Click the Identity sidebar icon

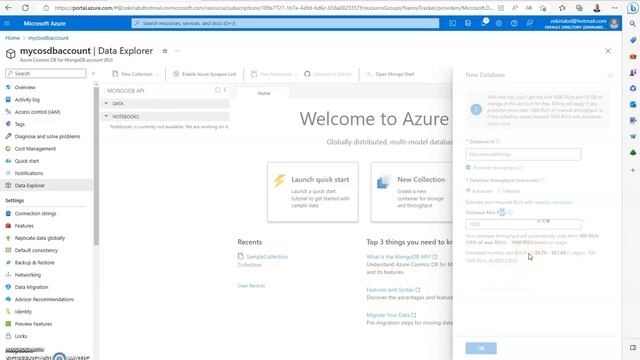pos(8,311)
